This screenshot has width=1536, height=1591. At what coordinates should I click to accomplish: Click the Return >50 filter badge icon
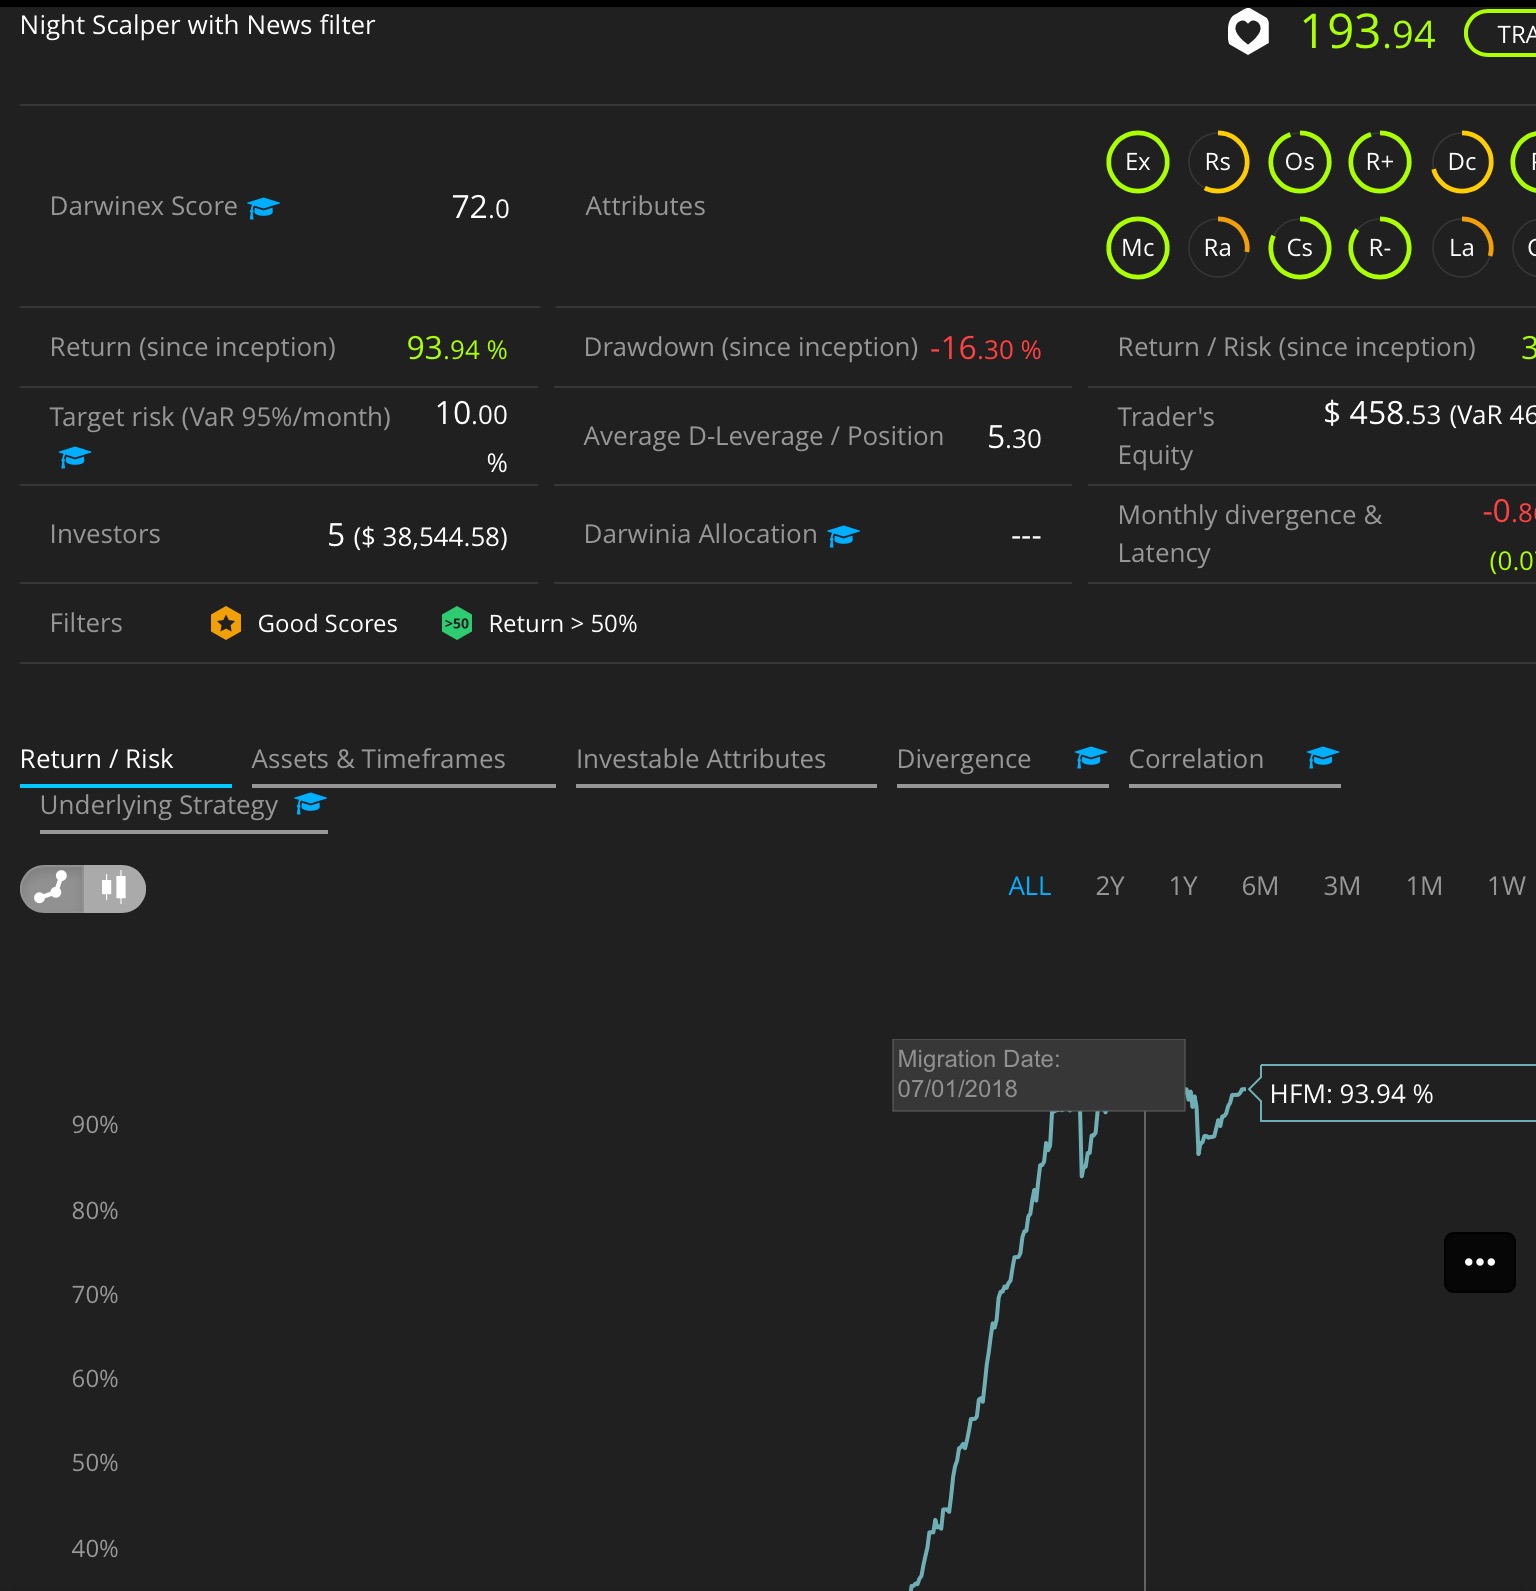tap(457, 623)
